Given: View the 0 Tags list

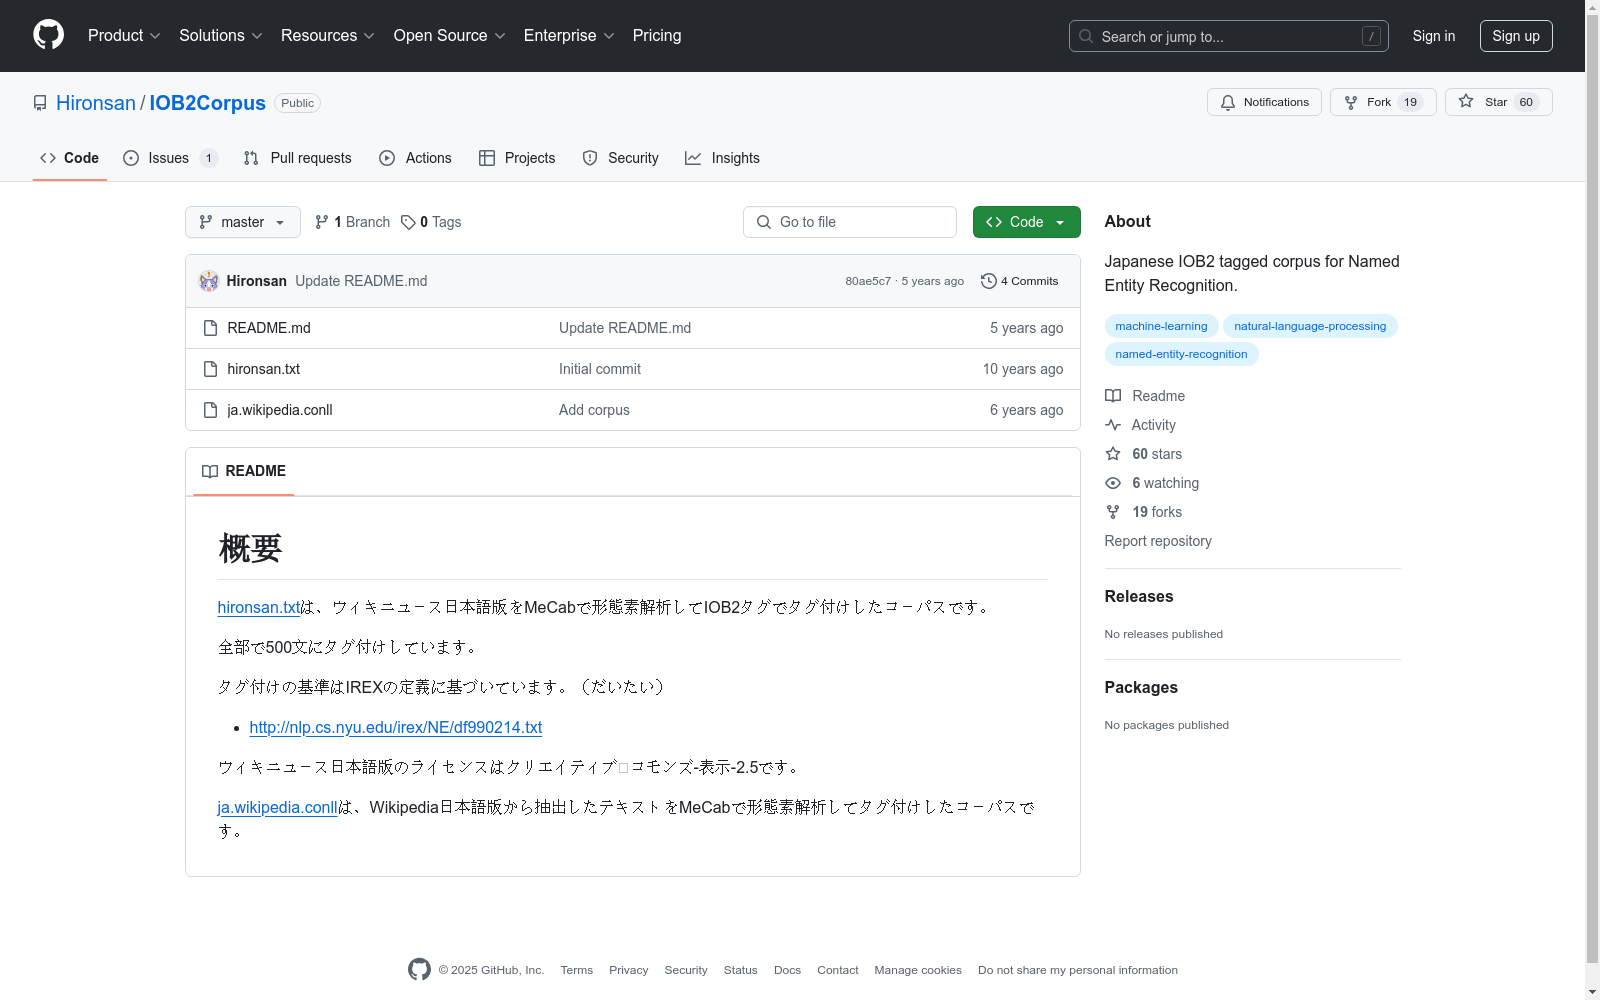Looking at the screenshot, I should click(431, 222).
